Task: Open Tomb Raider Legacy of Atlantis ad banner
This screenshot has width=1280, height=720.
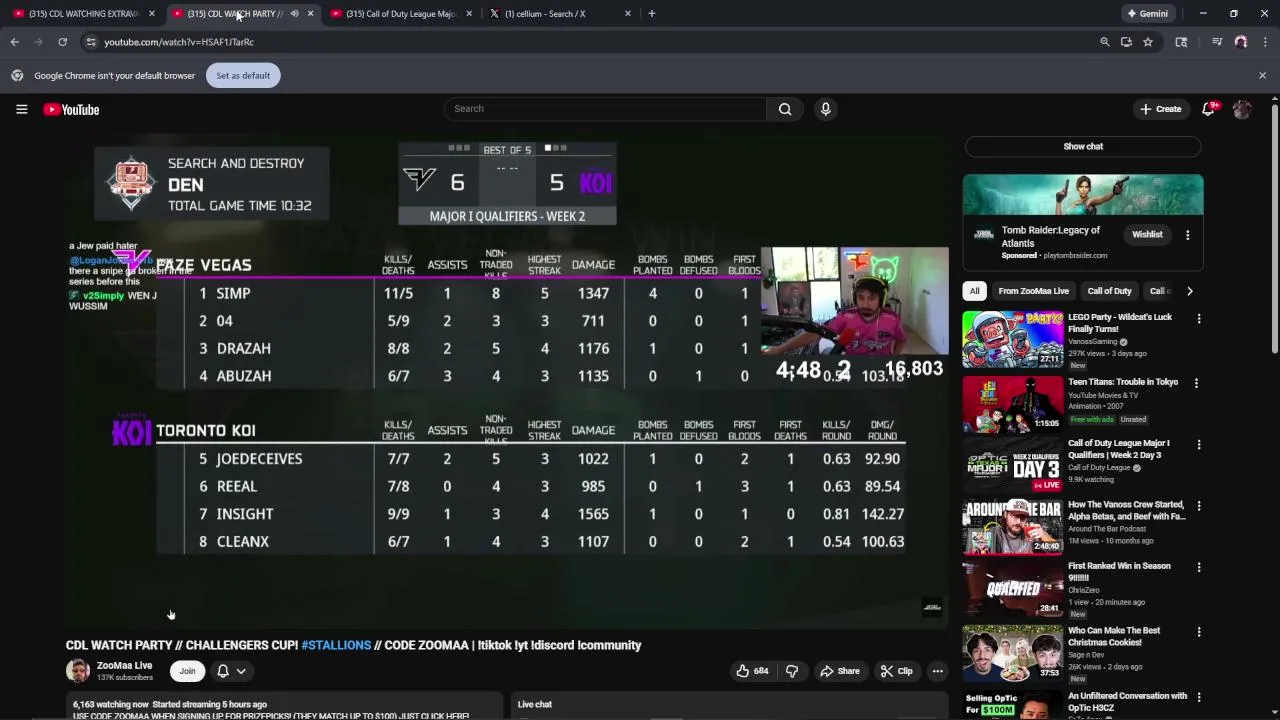Action: pyautogui.click(x=1083, y=194)
